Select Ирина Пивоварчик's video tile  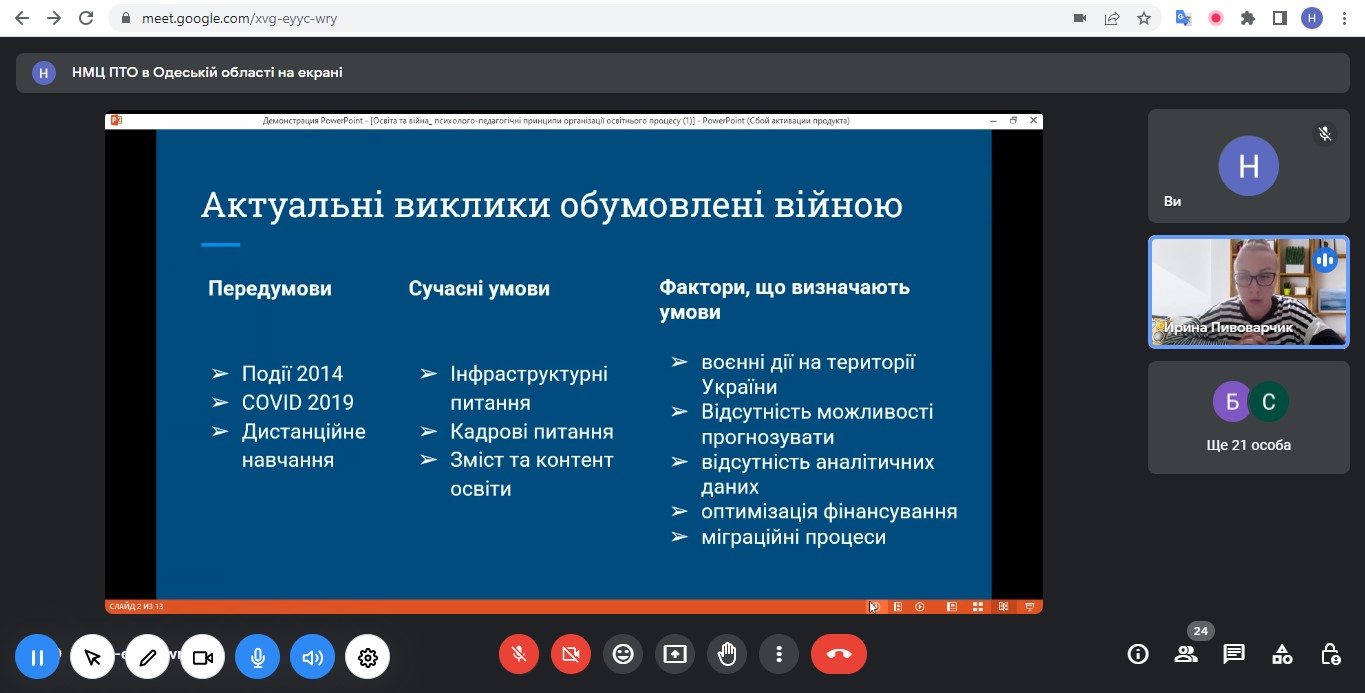(x=1248, y=292)
